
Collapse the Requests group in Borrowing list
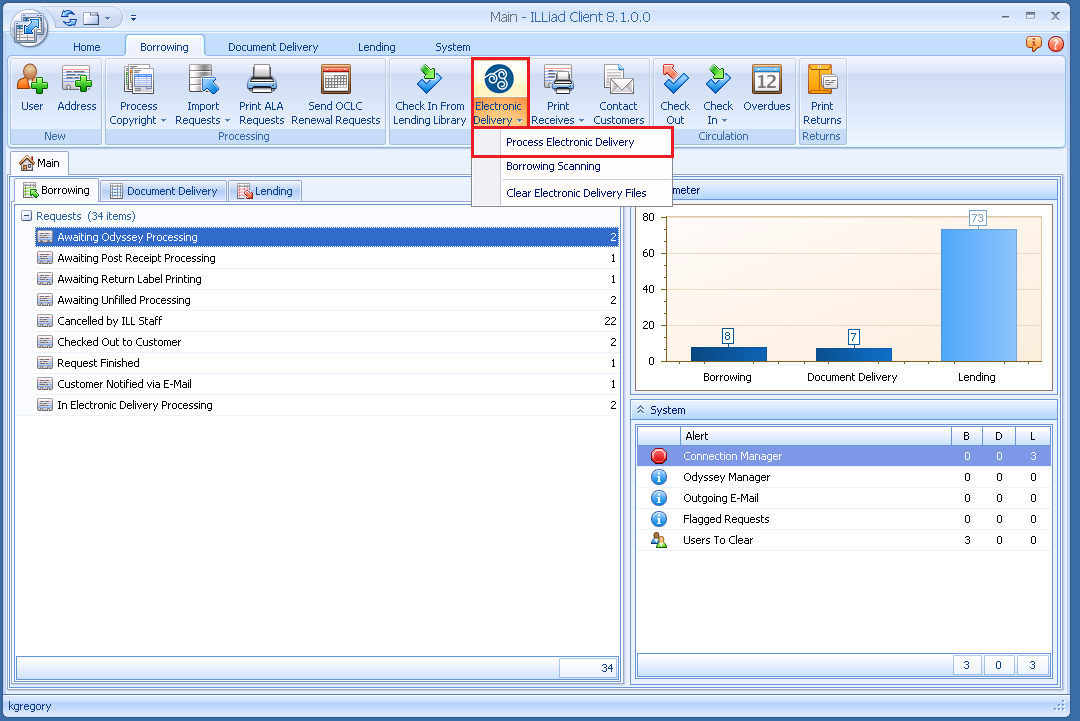pos(22,216)
